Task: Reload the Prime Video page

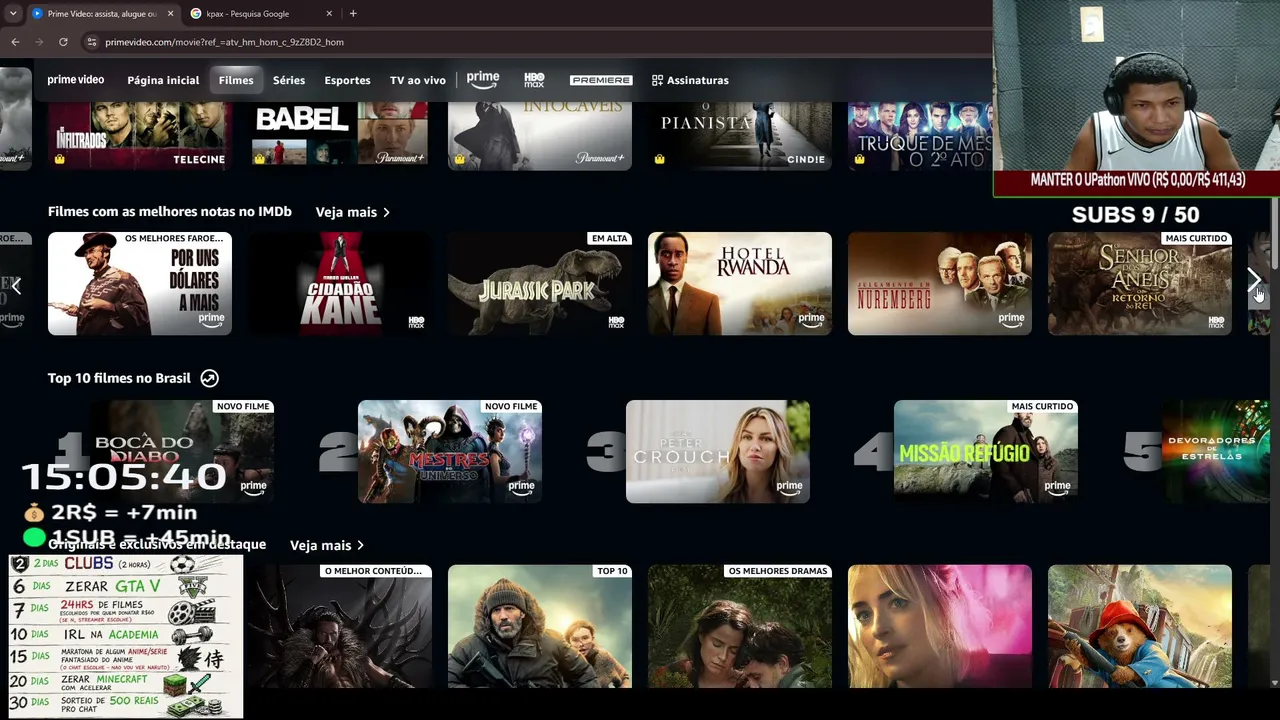Action: (63, 42)
